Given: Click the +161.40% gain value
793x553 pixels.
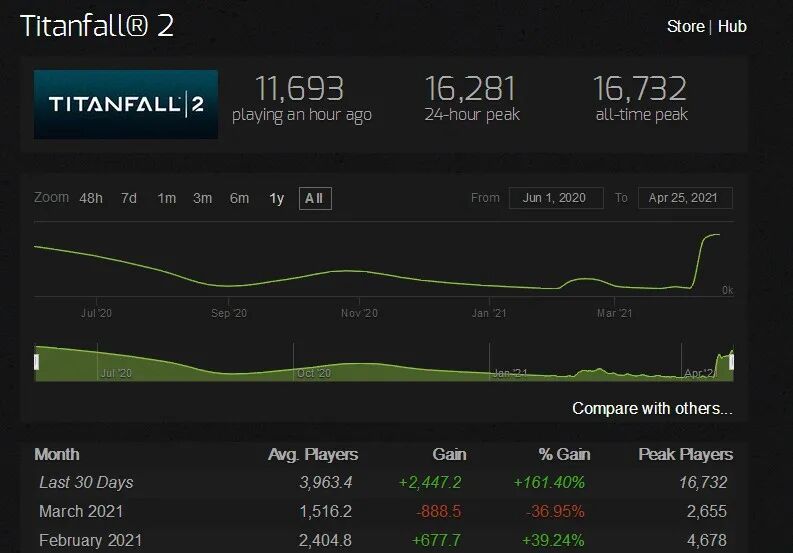Looking at the screenshot, I should [549, 482].
